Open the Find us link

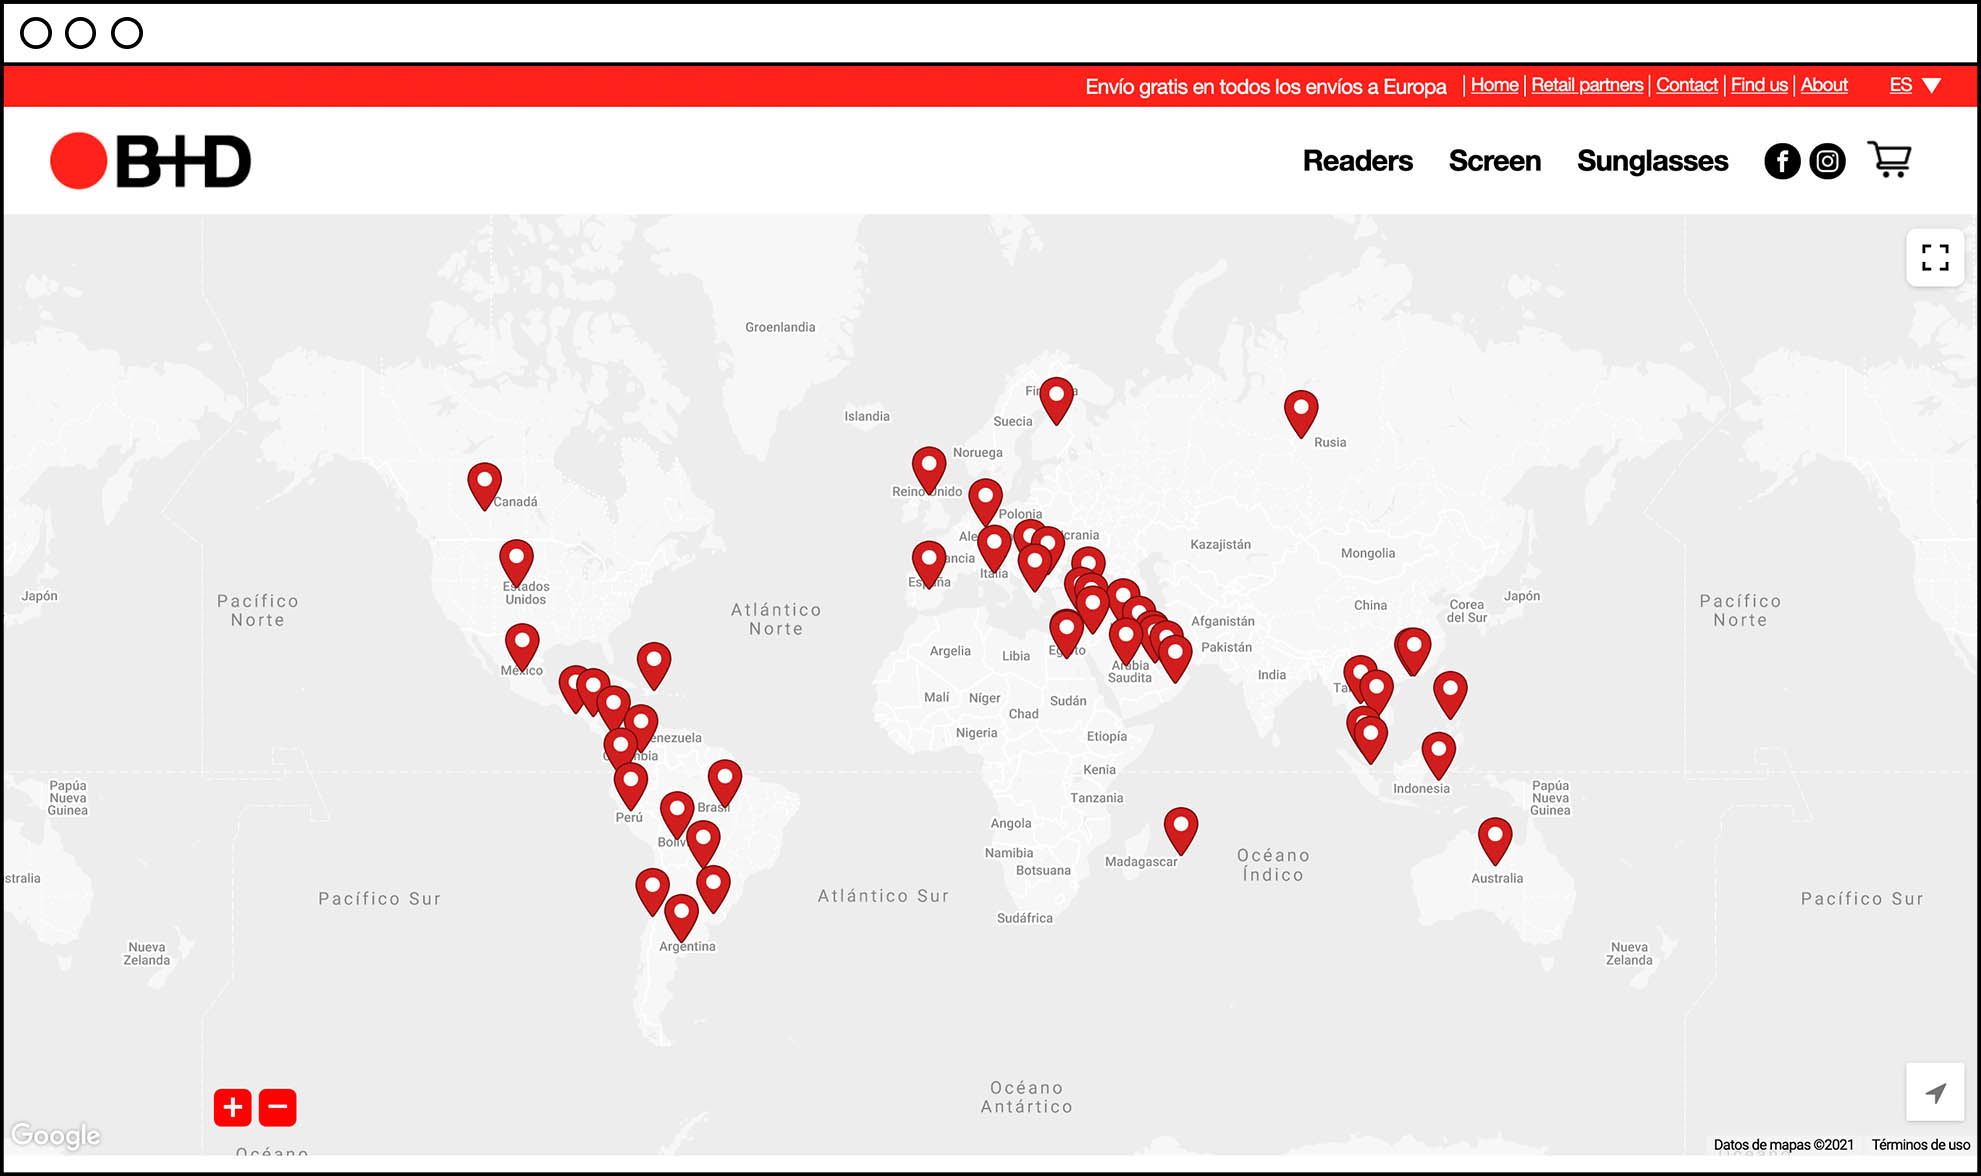[1759, 85]
